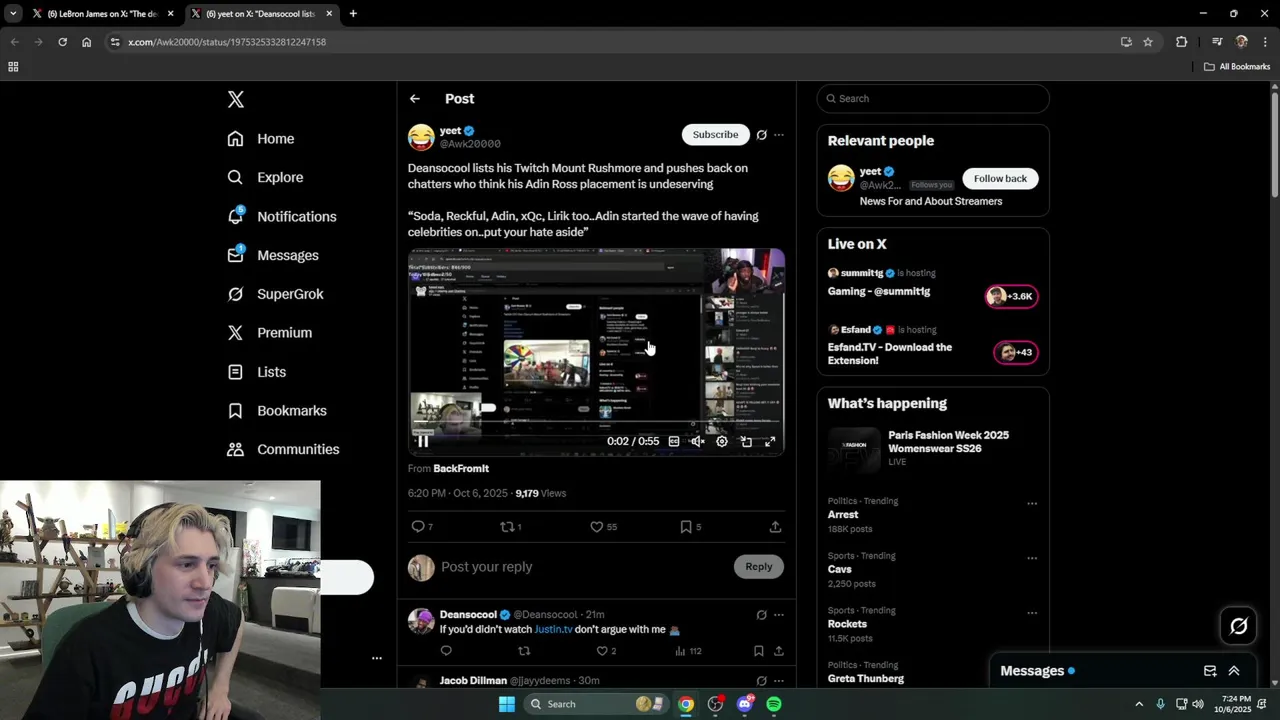Expand the Messages drawer
Screen dimensions: 1280x720
(1234, 671)
